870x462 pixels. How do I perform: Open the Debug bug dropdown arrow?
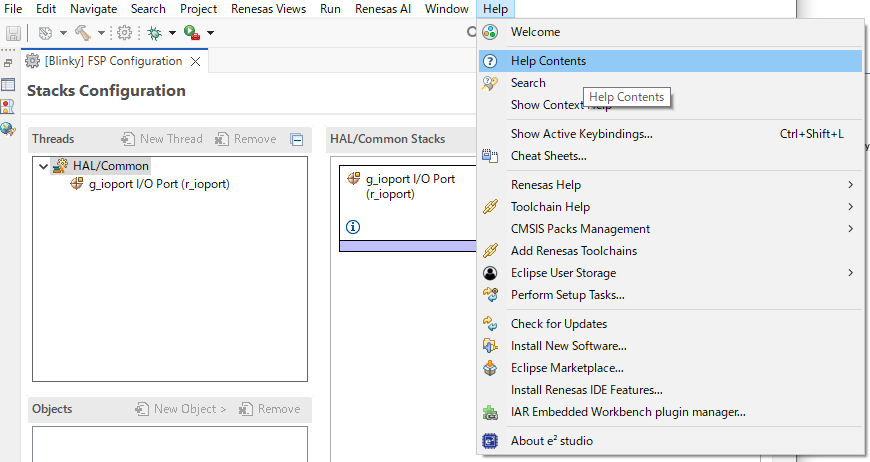pyautogui.click(x=173, y=33)
